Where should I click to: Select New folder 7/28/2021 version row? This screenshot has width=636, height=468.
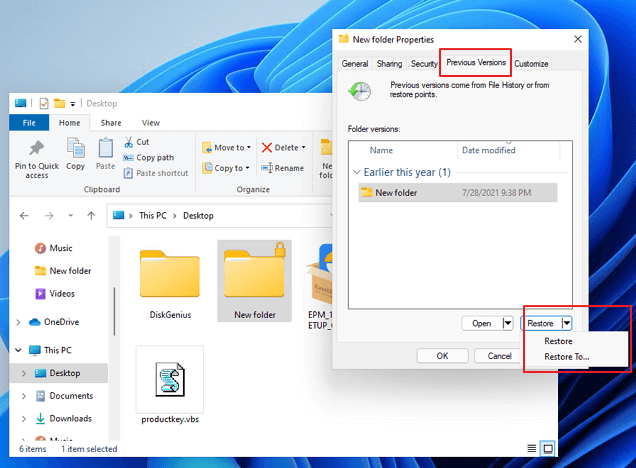click(458, 193)
